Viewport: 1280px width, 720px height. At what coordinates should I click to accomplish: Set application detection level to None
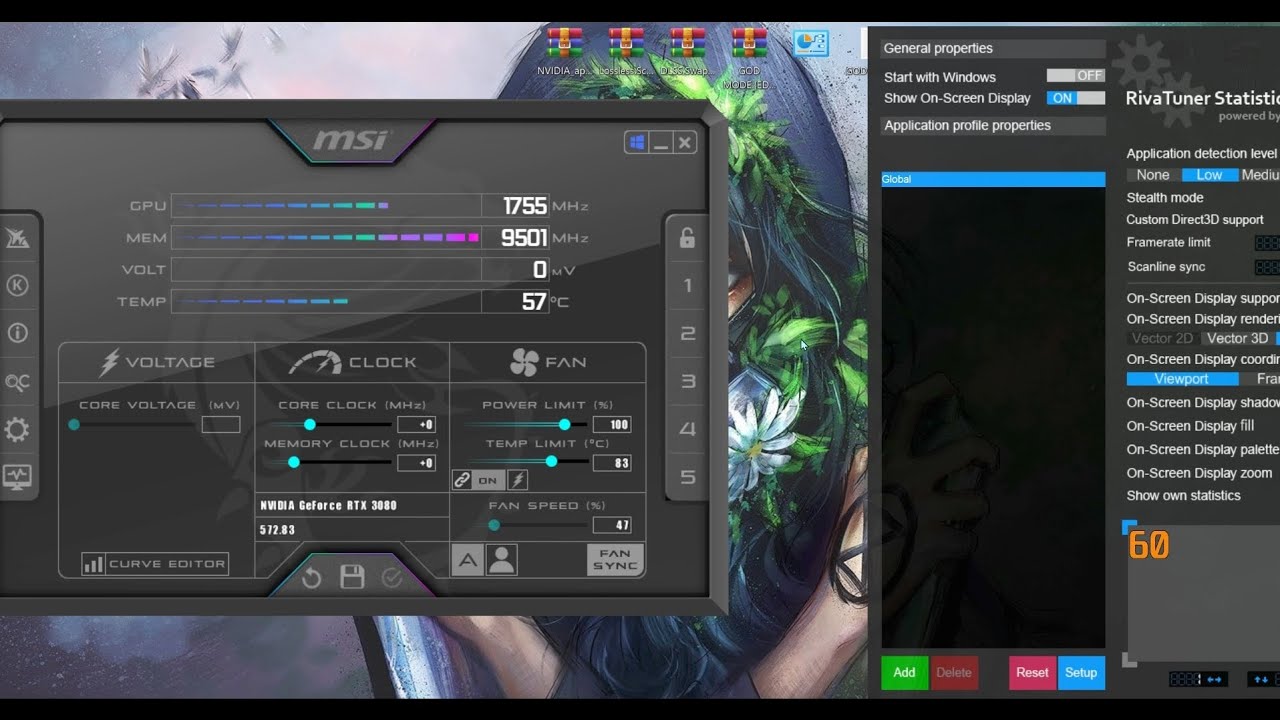click(x=1153, y=175)
